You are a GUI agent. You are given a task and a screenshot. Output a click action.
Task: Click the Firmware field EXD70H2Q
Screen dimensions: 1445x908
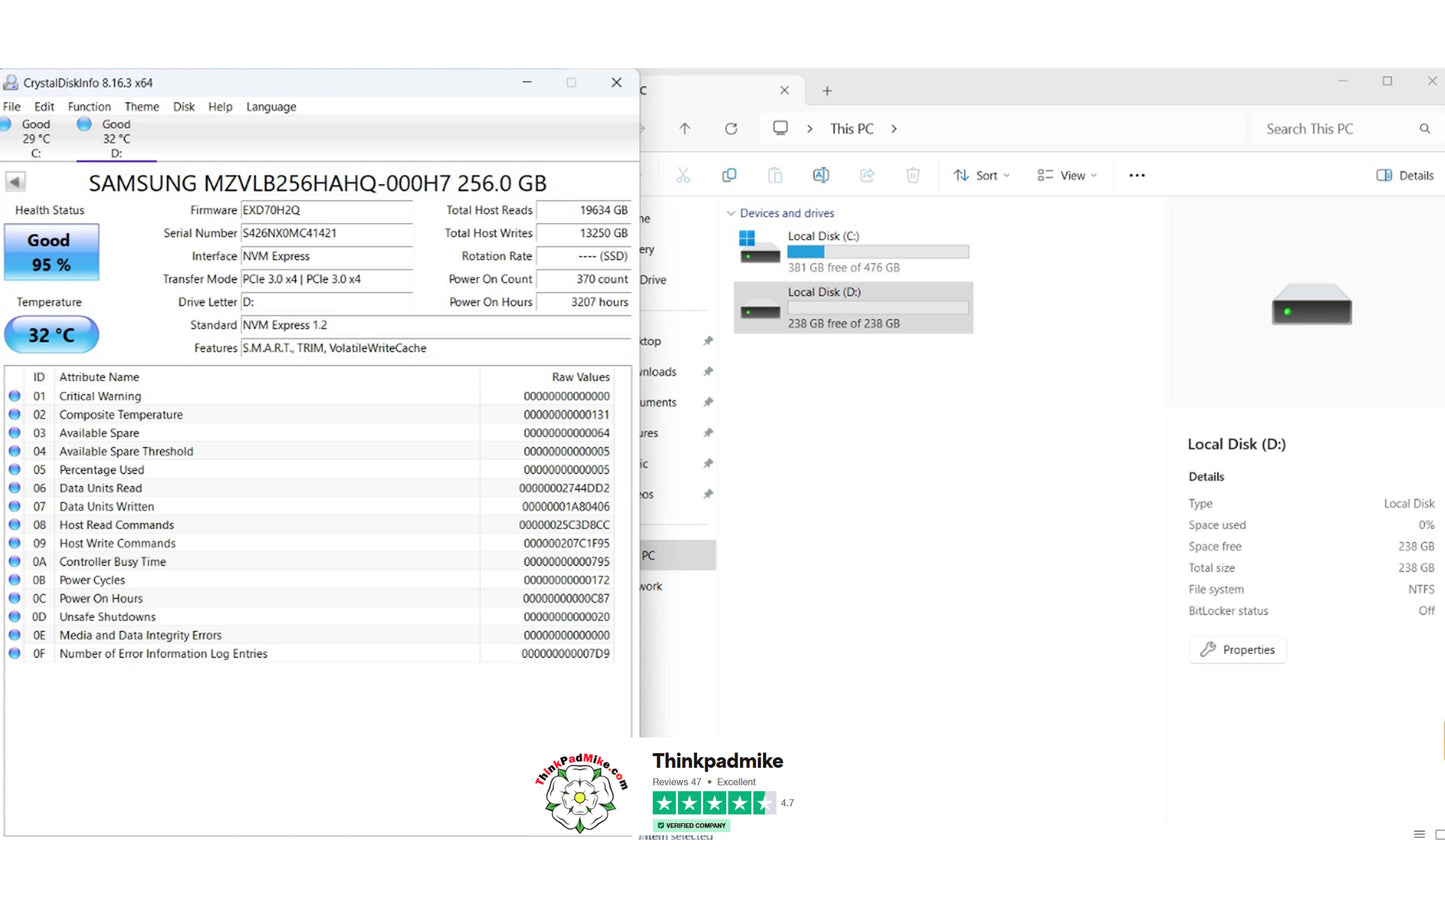326,210
